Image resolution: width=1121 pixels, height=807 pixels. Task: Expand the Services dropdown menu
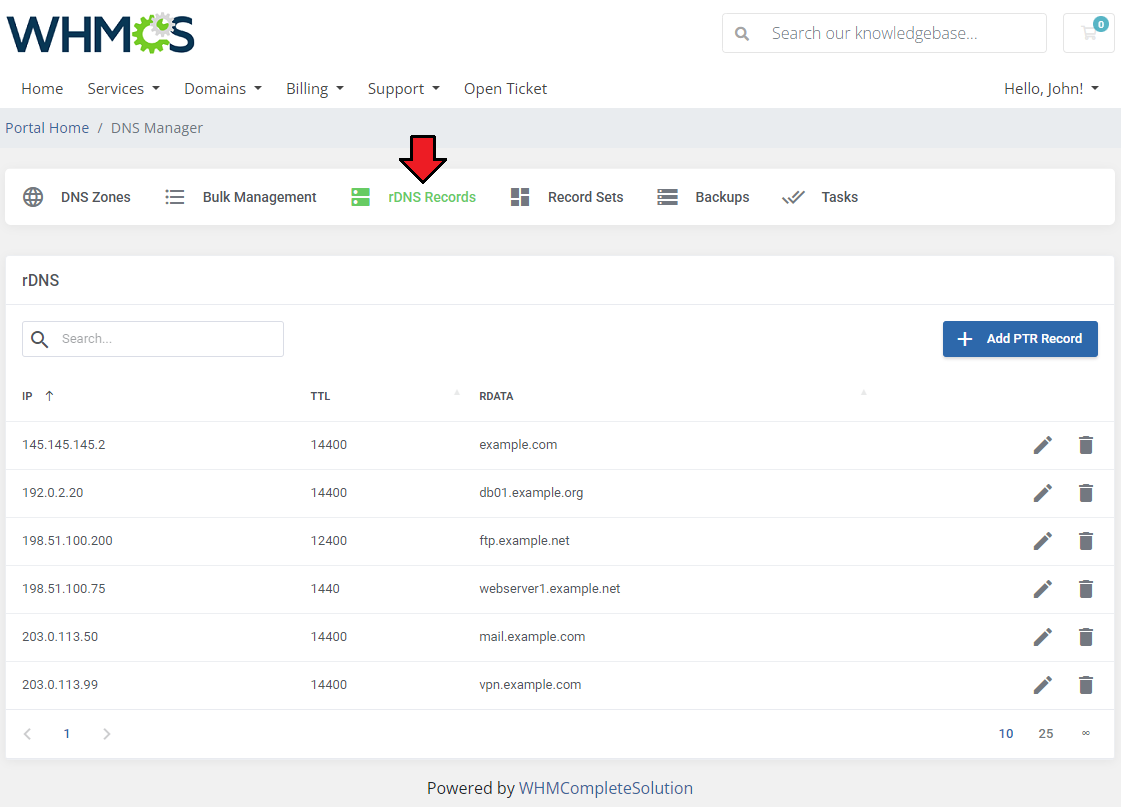click(x=123, y=89)
